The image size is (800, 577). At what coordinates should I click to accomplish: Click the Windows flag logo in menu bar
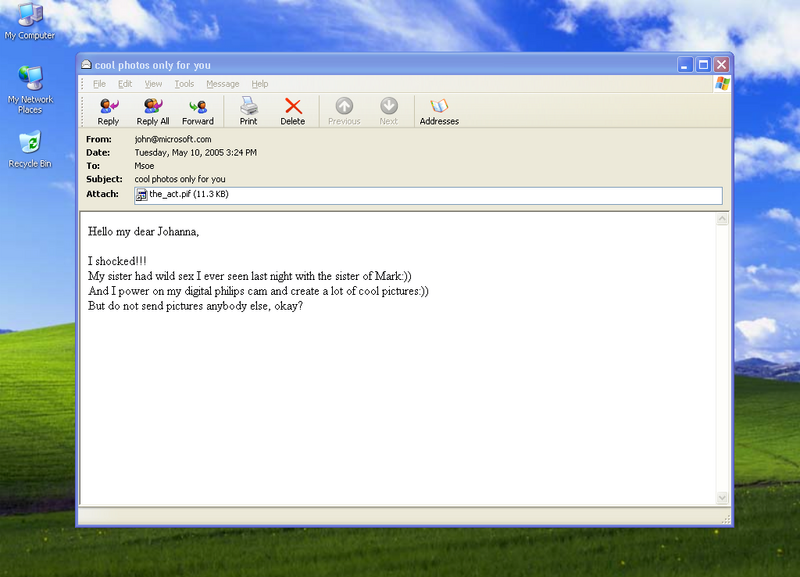722,84
